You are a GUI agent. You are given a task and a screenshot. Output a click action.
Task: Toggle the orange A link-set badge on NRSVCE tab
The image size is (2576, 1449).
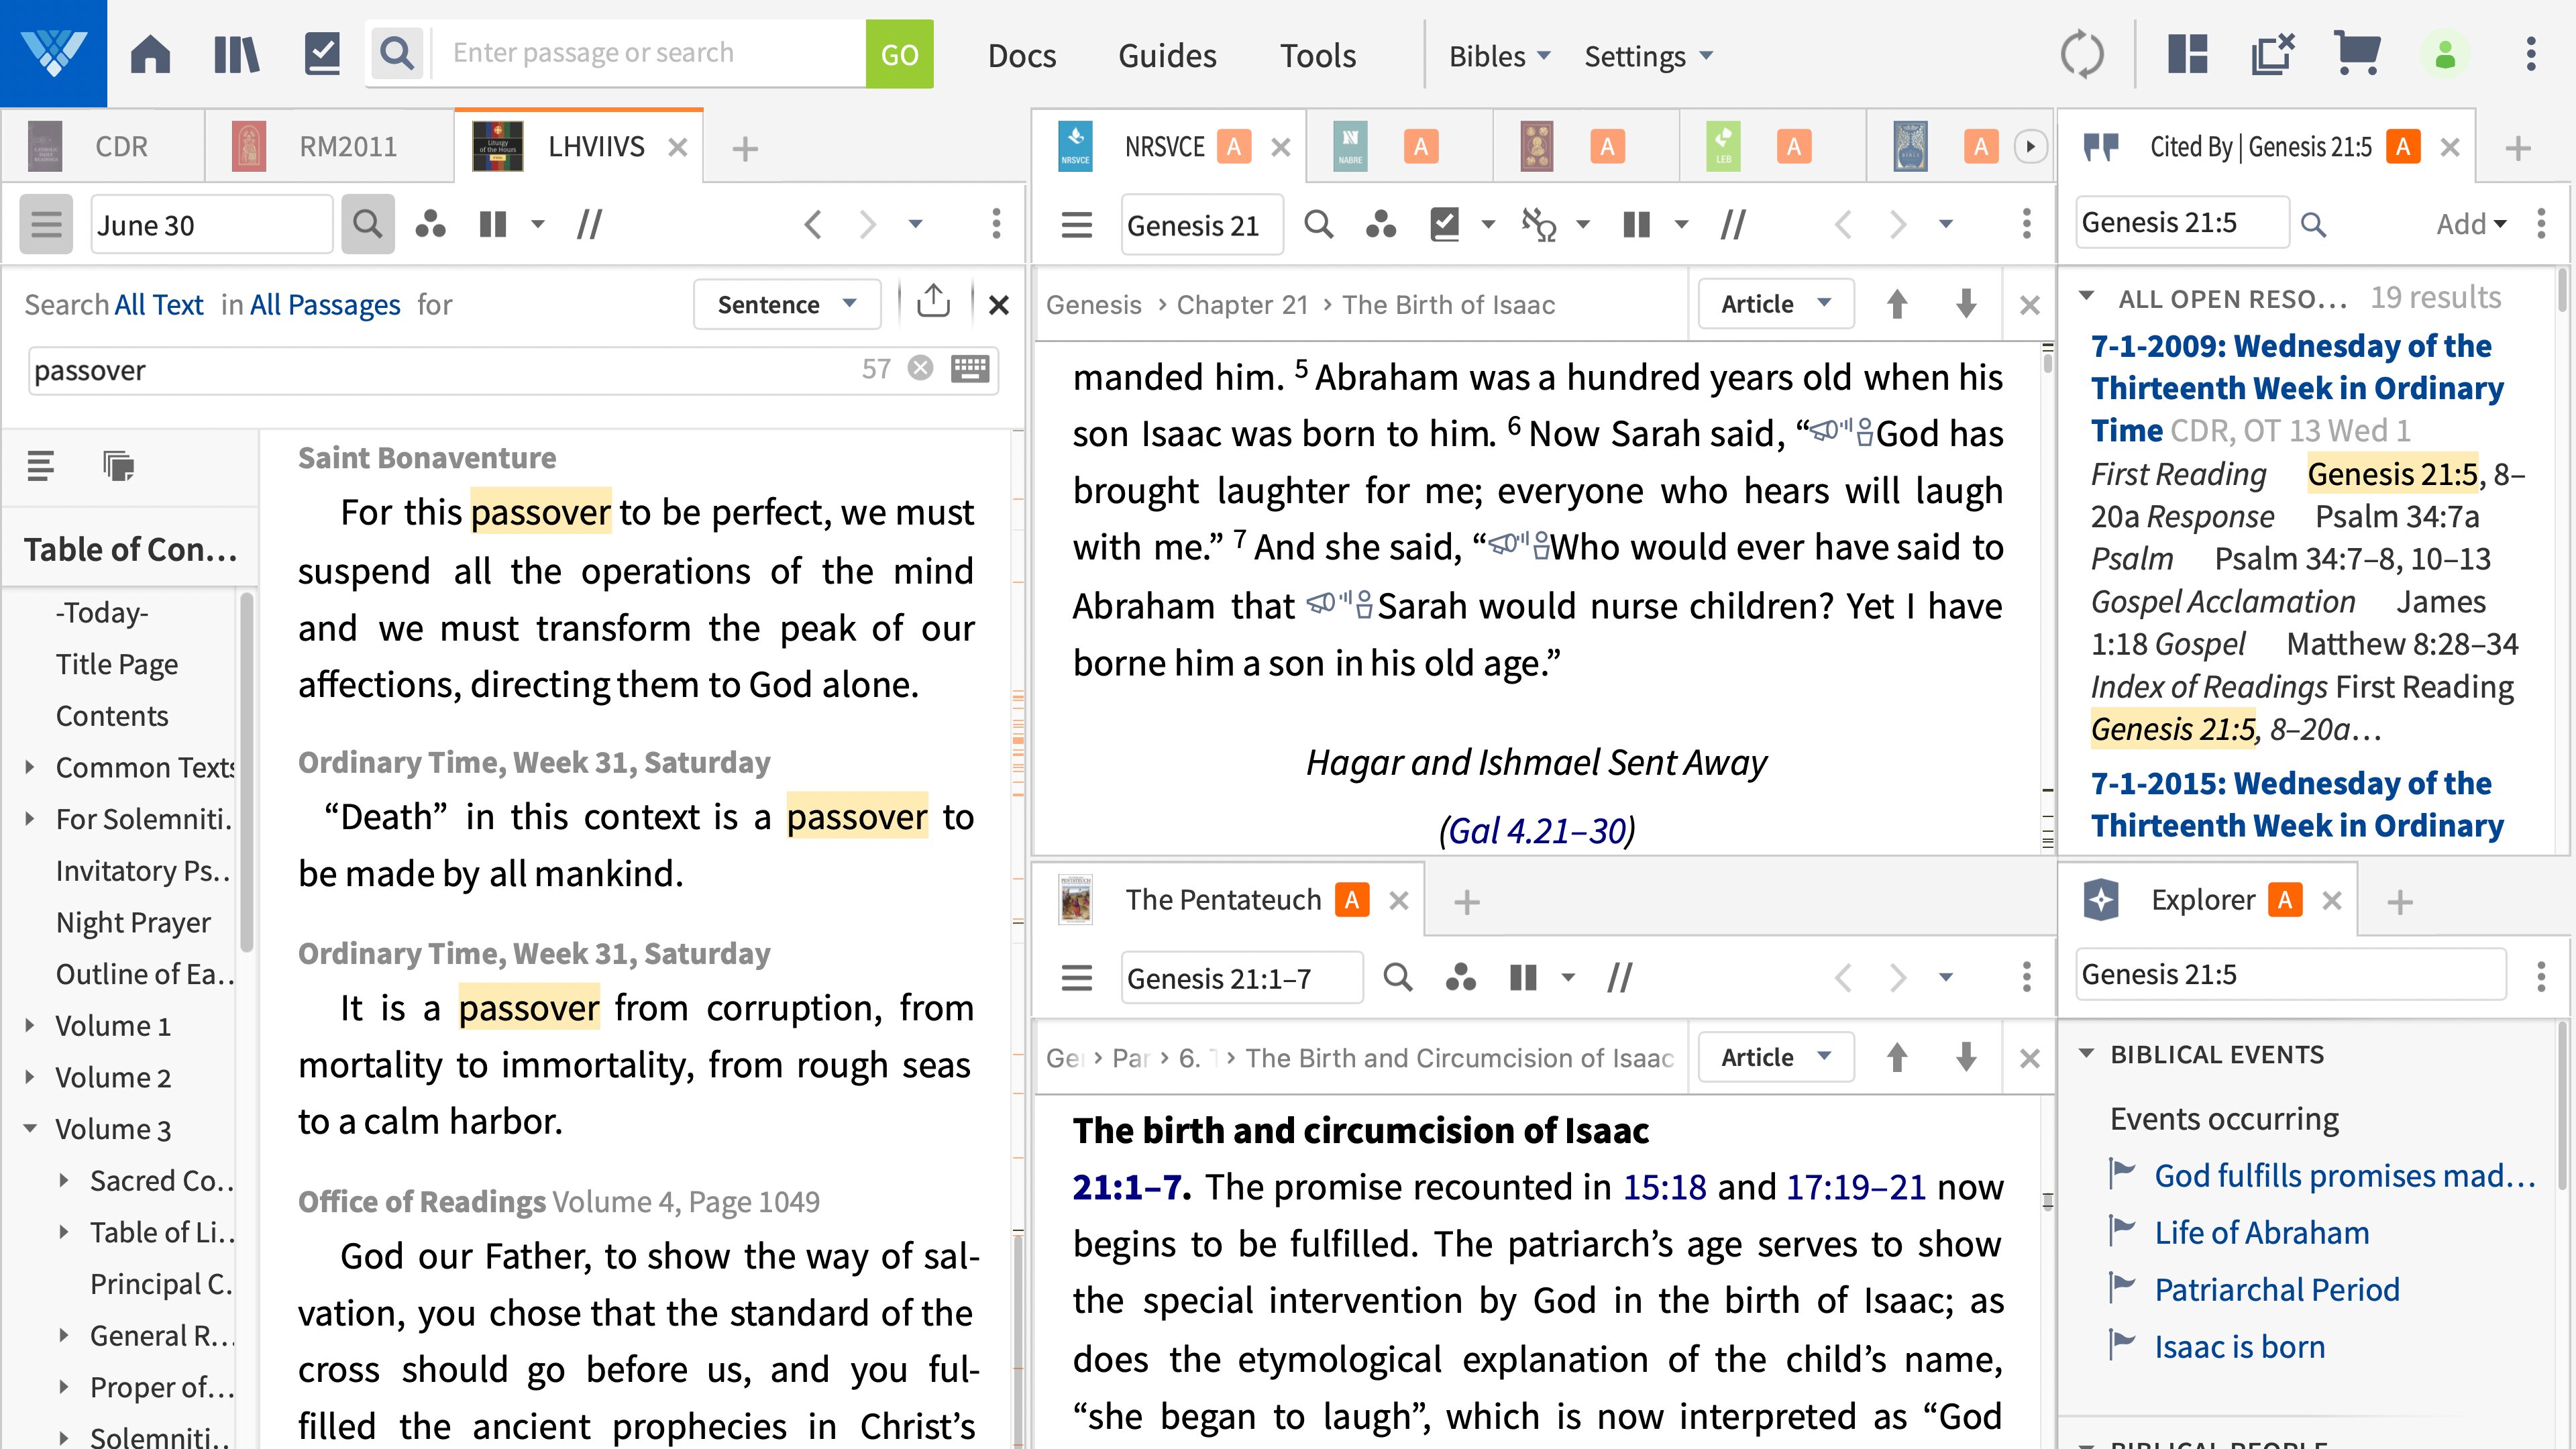(1236, 146)
